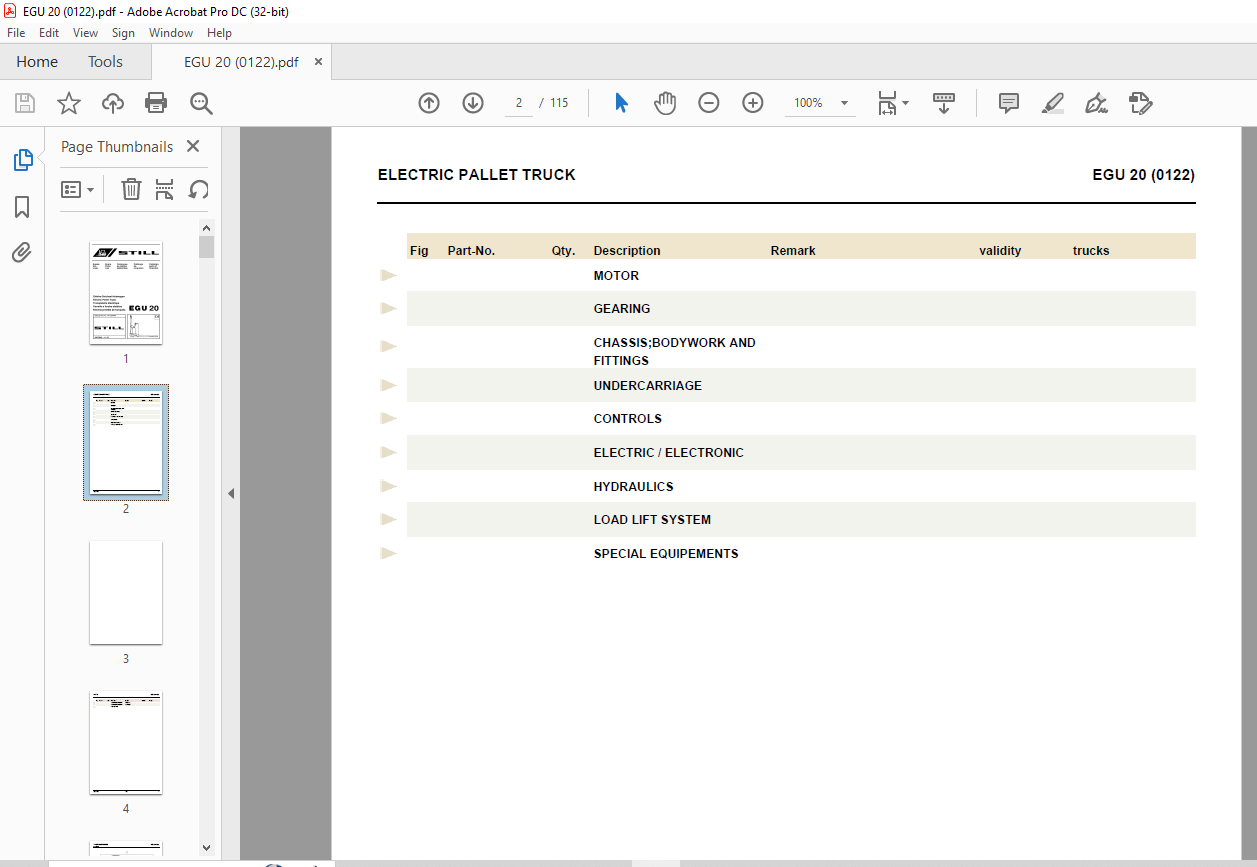Screen dimensions: 1257x867
Task: Expand the MOTOR section arrow
Action: point(389,276)
